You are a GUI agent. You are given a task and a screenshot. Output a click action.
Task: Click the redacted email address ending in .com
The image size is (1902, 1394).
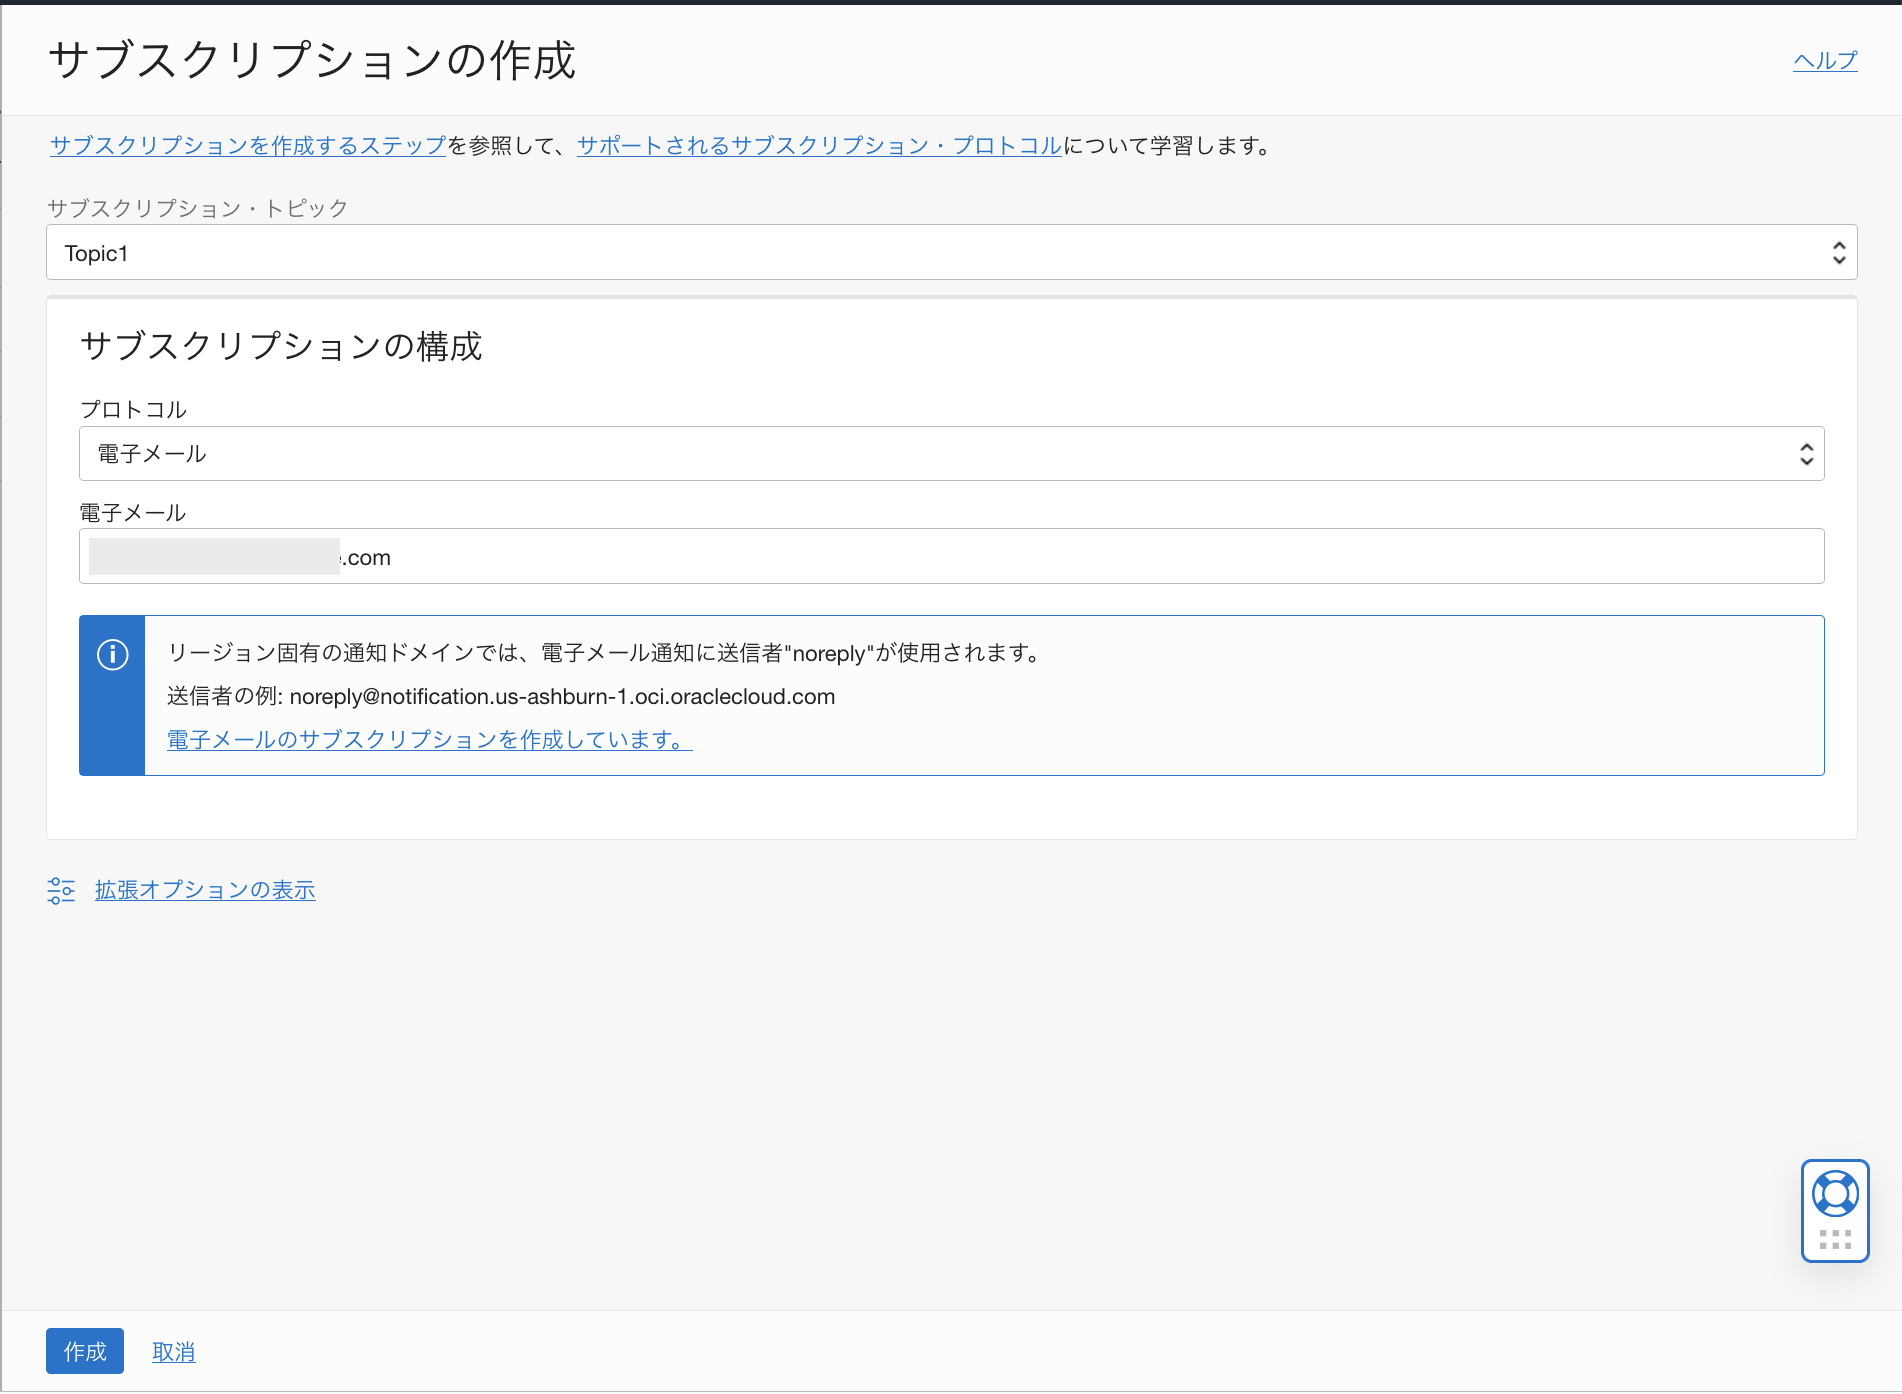point(240,557)
